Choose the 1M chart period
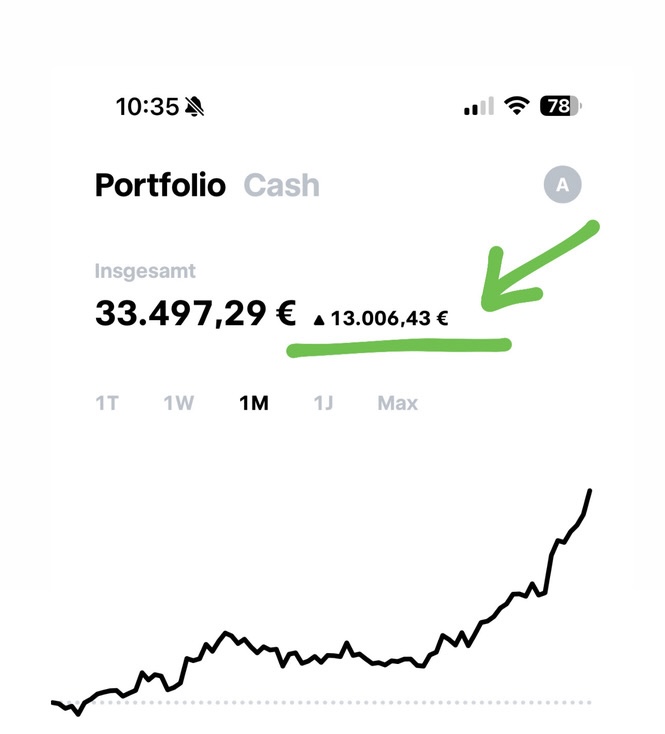The height and width of the screenshot is (734, 665). click(253, 404)
